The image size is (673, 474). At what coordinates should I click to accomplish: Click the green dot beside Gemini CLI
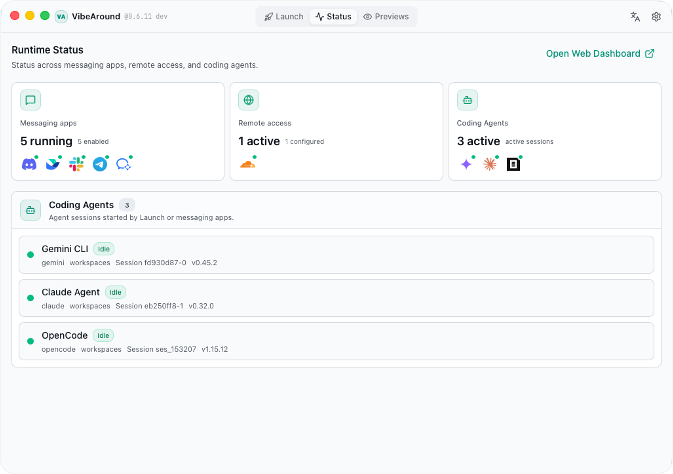click(30, 255)
